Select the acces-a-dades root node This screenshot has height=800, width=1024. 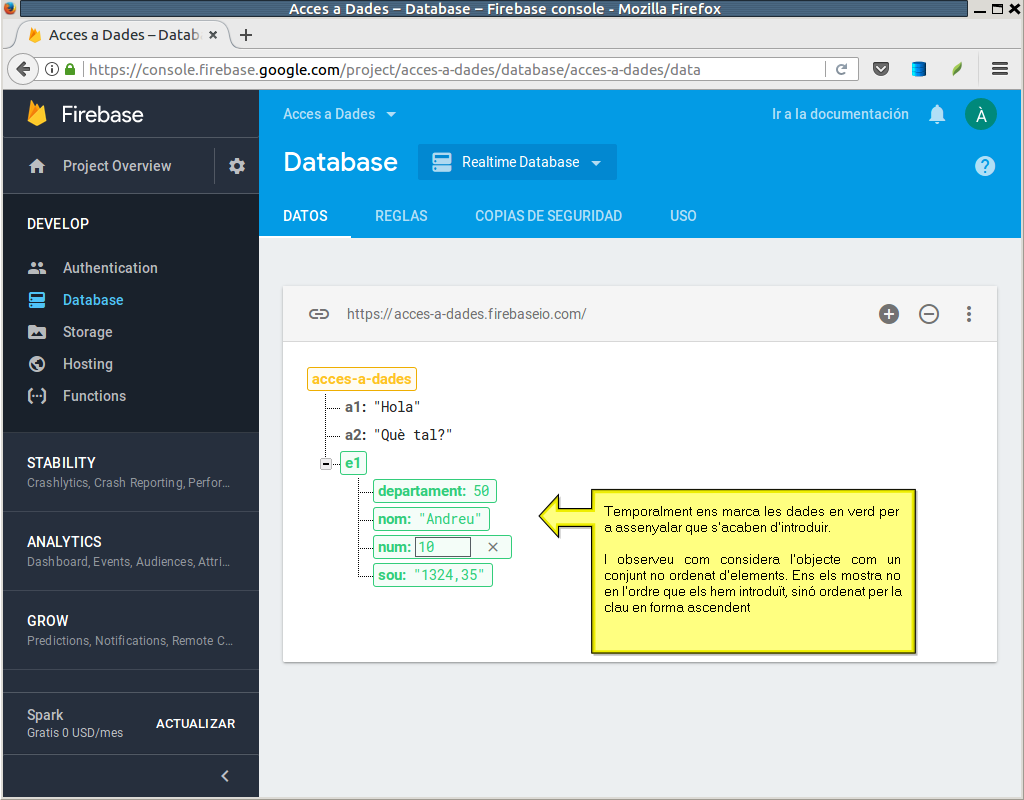[x=362, y=379]
